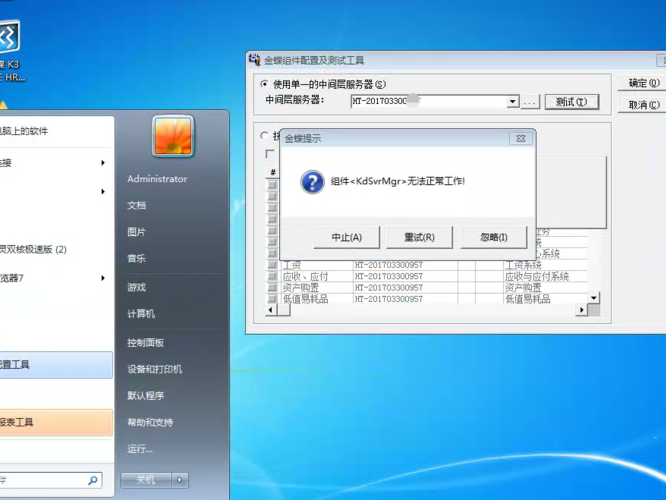
Task: Click the 确定(O) button
Action: click(x=643, y=83)
